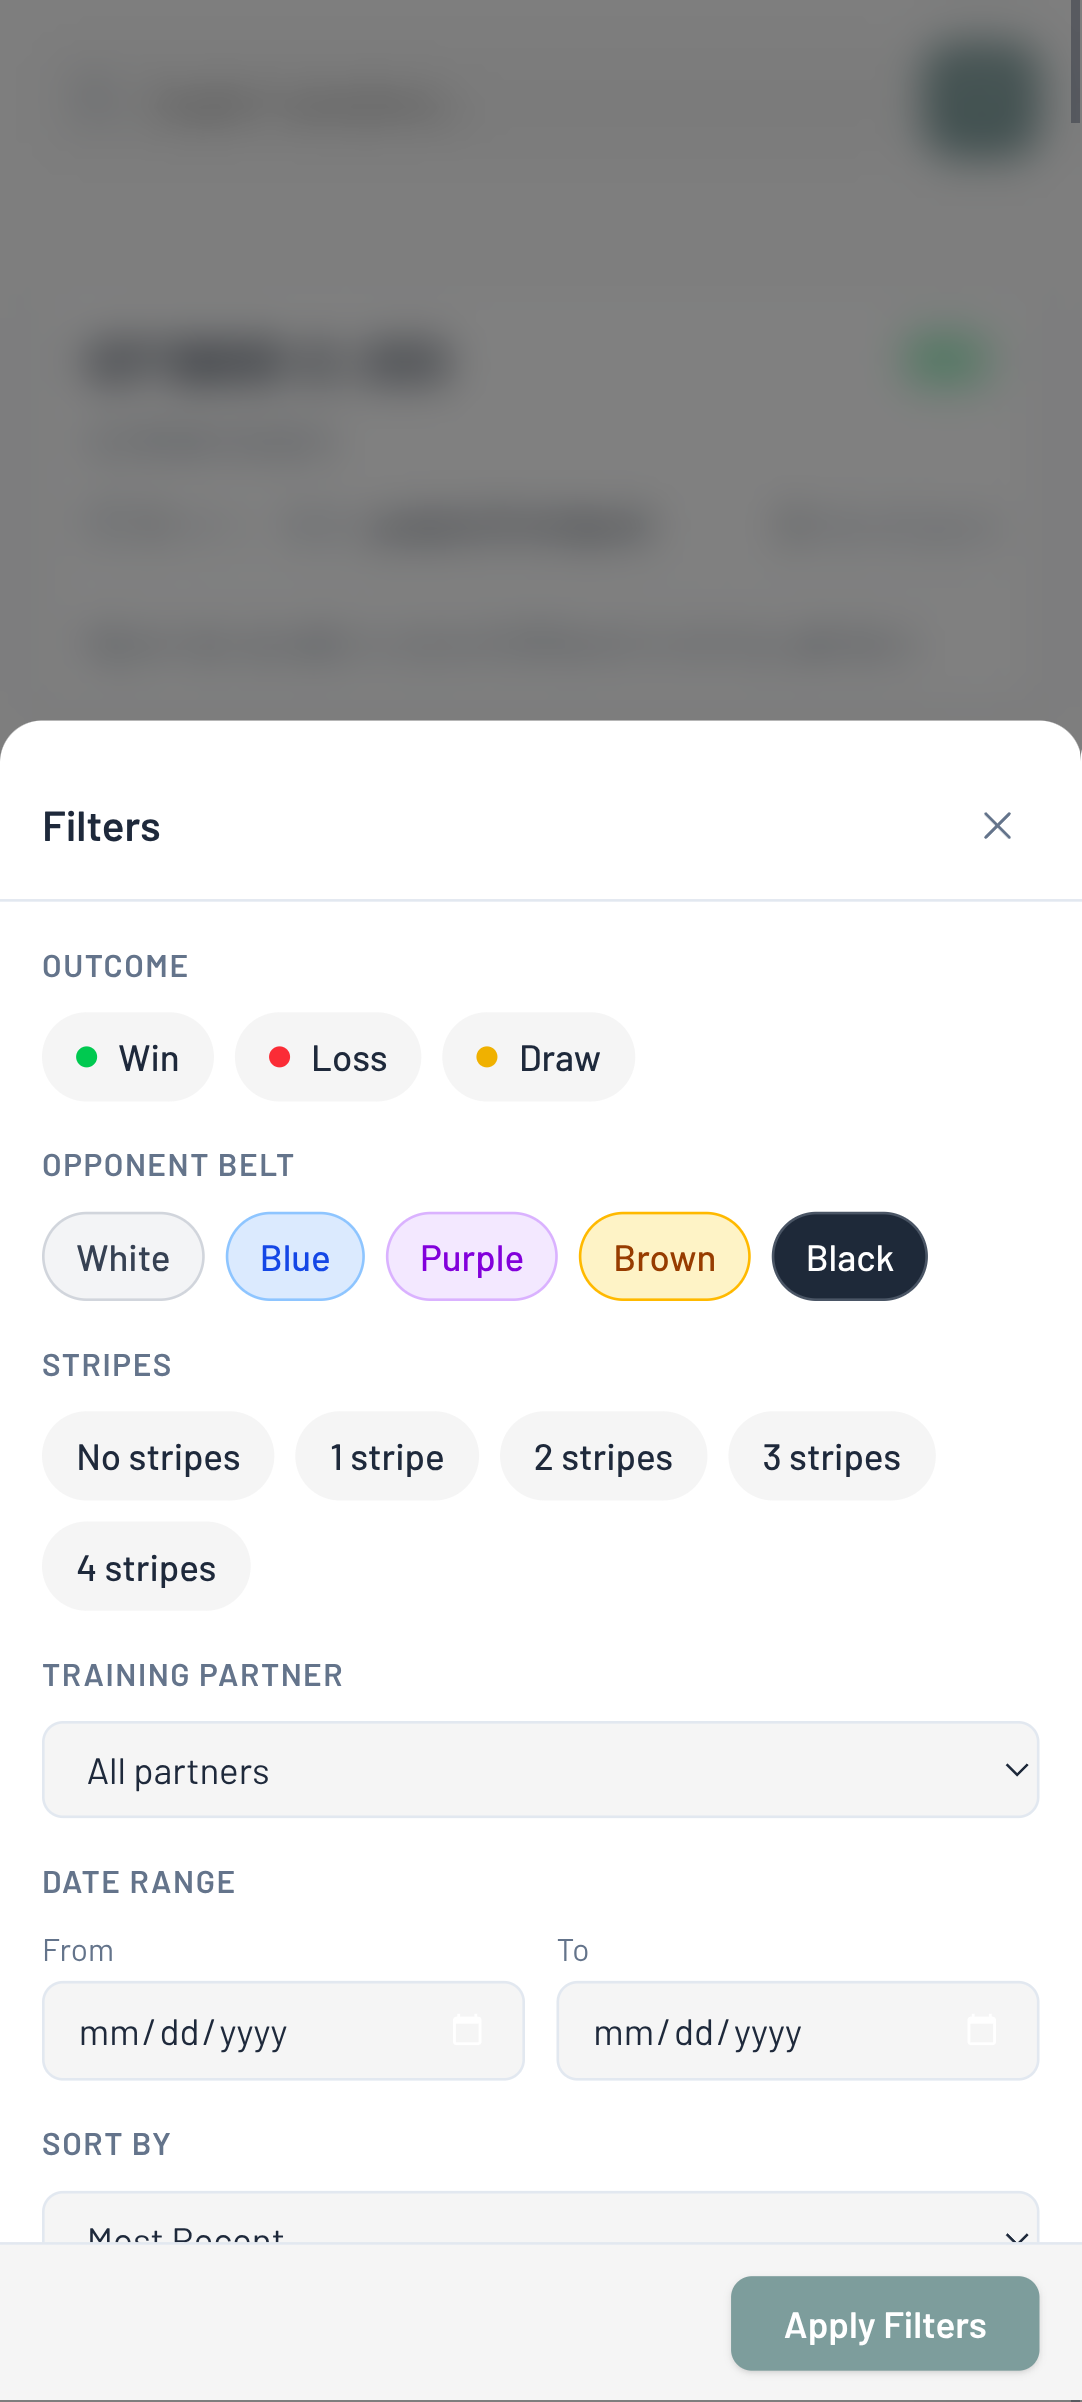The height and width of the screenshot is (2402, 1082).
Task: Select the White opponent belt filter
Action: [x=122, y=1256]
